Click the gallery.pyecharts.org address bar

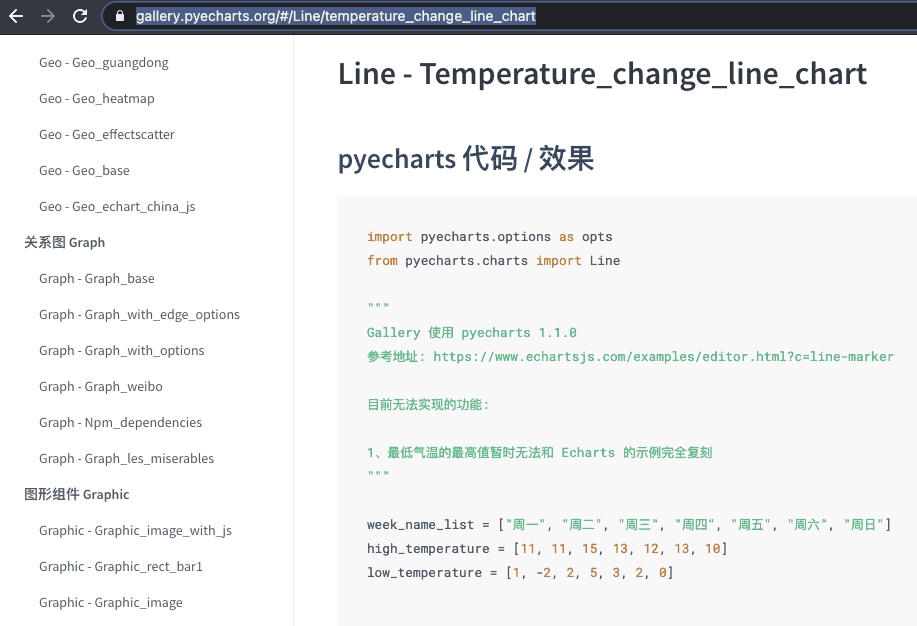(x=336, y=16)
